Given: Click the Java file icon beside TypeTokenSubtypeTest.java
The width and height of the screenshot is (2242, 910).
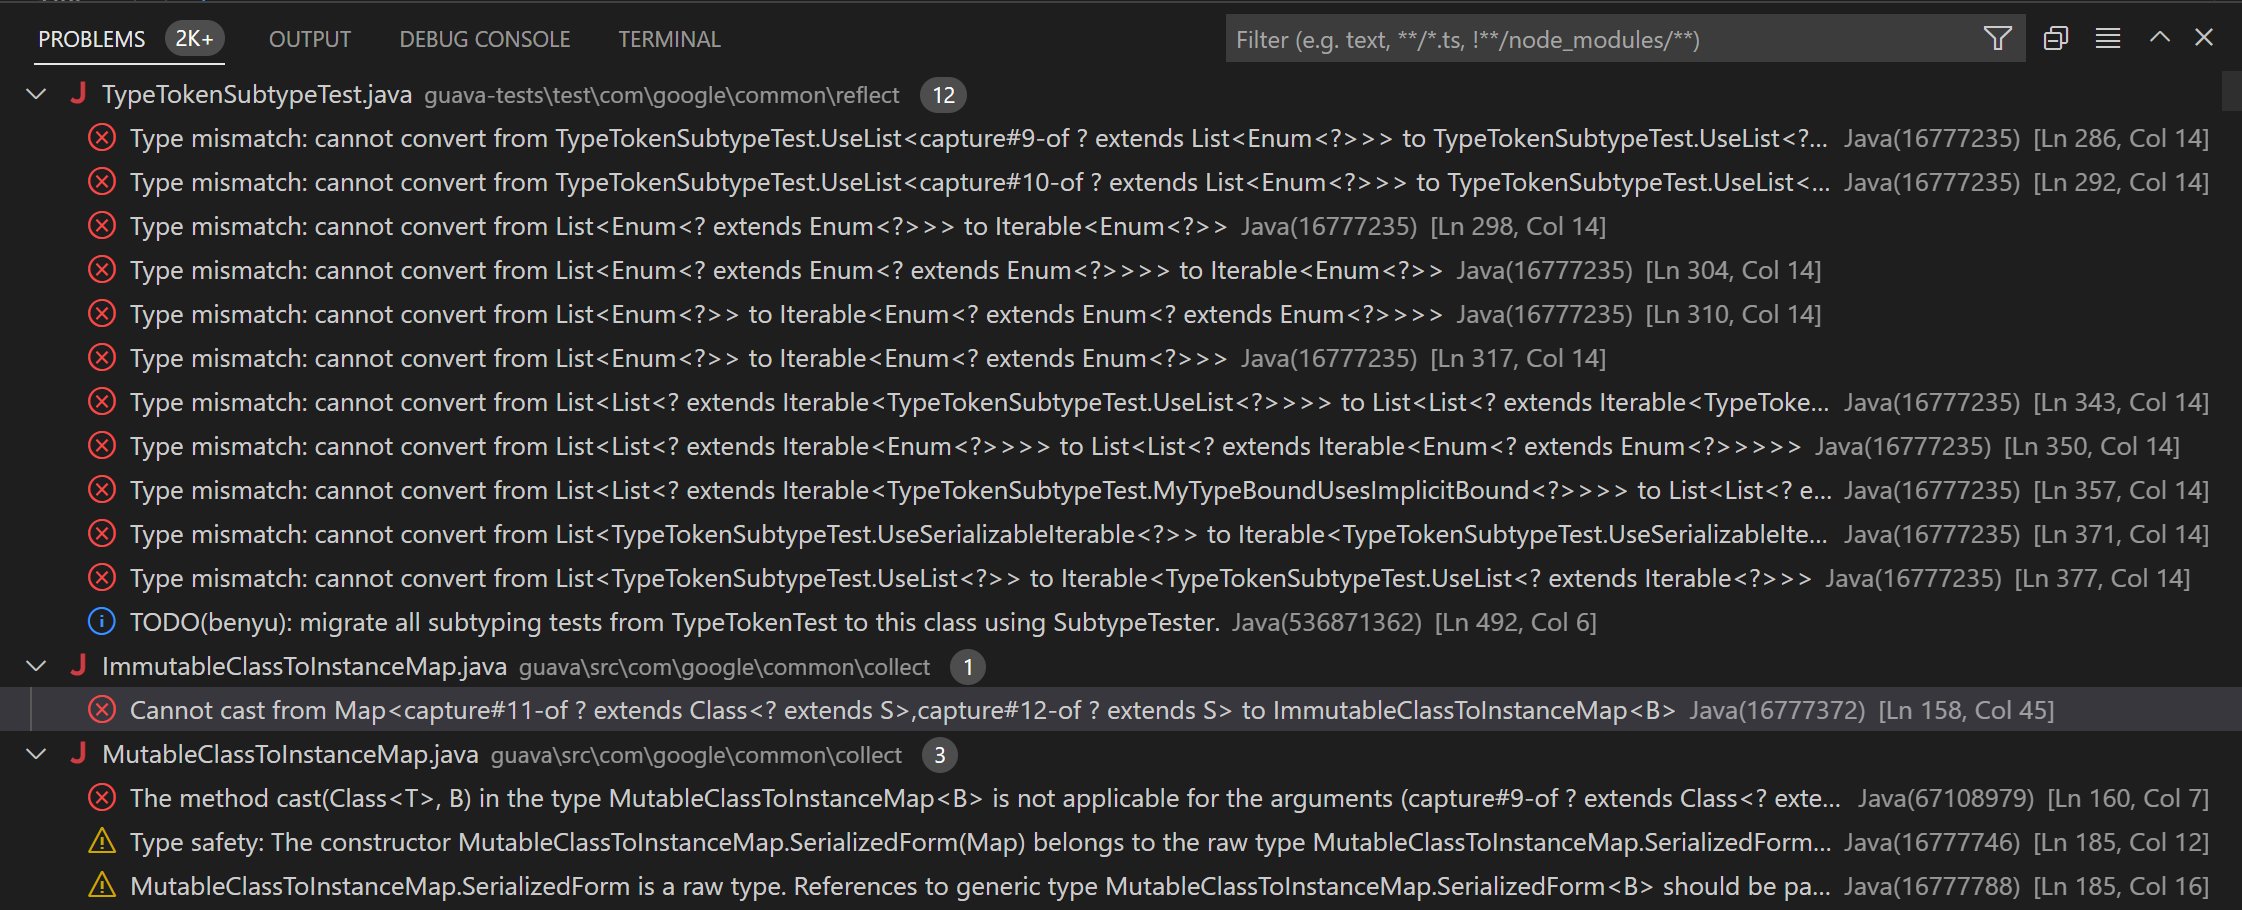Looking at the screenshot, I should pos(79,94).
